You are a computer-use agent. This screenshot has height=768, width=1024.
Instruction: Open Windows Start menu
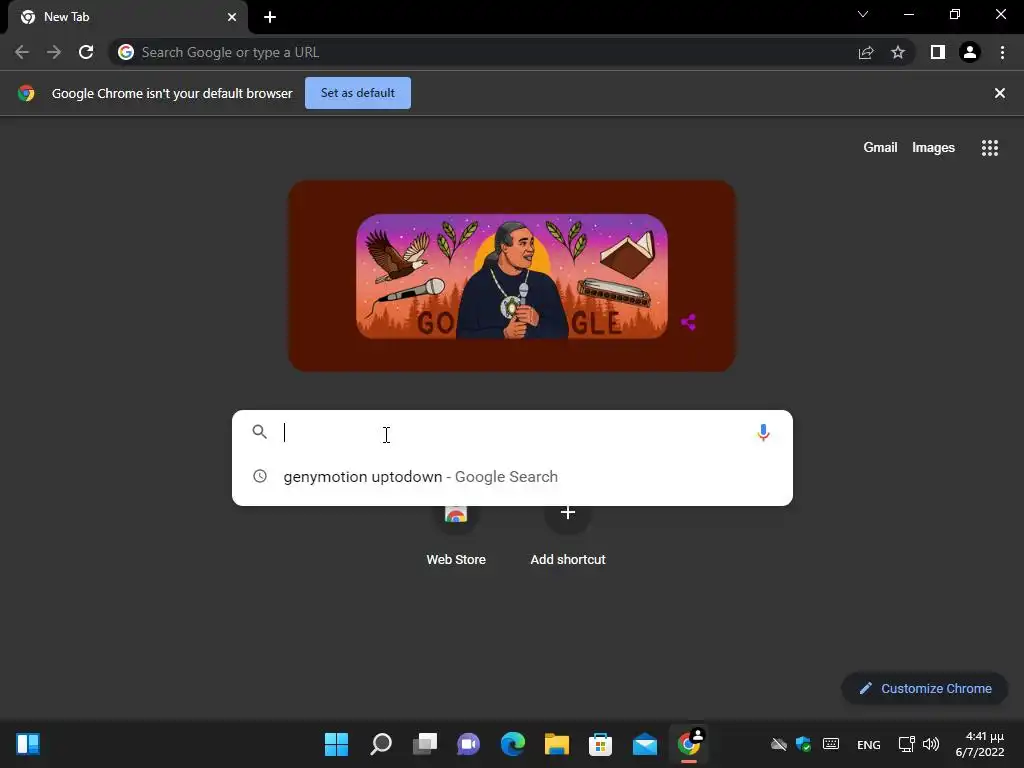pos(336,744)
